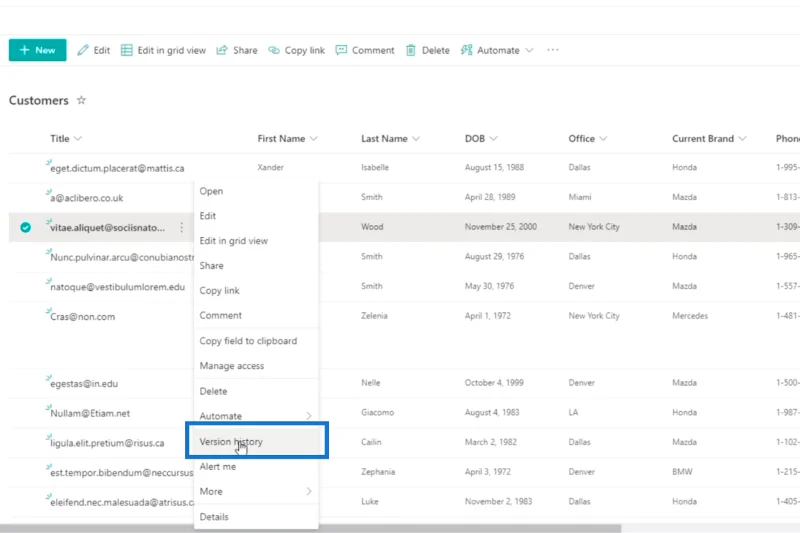Viewport: 800px width, 533px height.
Task: Click the Nunc.pulvinar.arcu title link
Action: pyautogui.click(x=121, y=258)
